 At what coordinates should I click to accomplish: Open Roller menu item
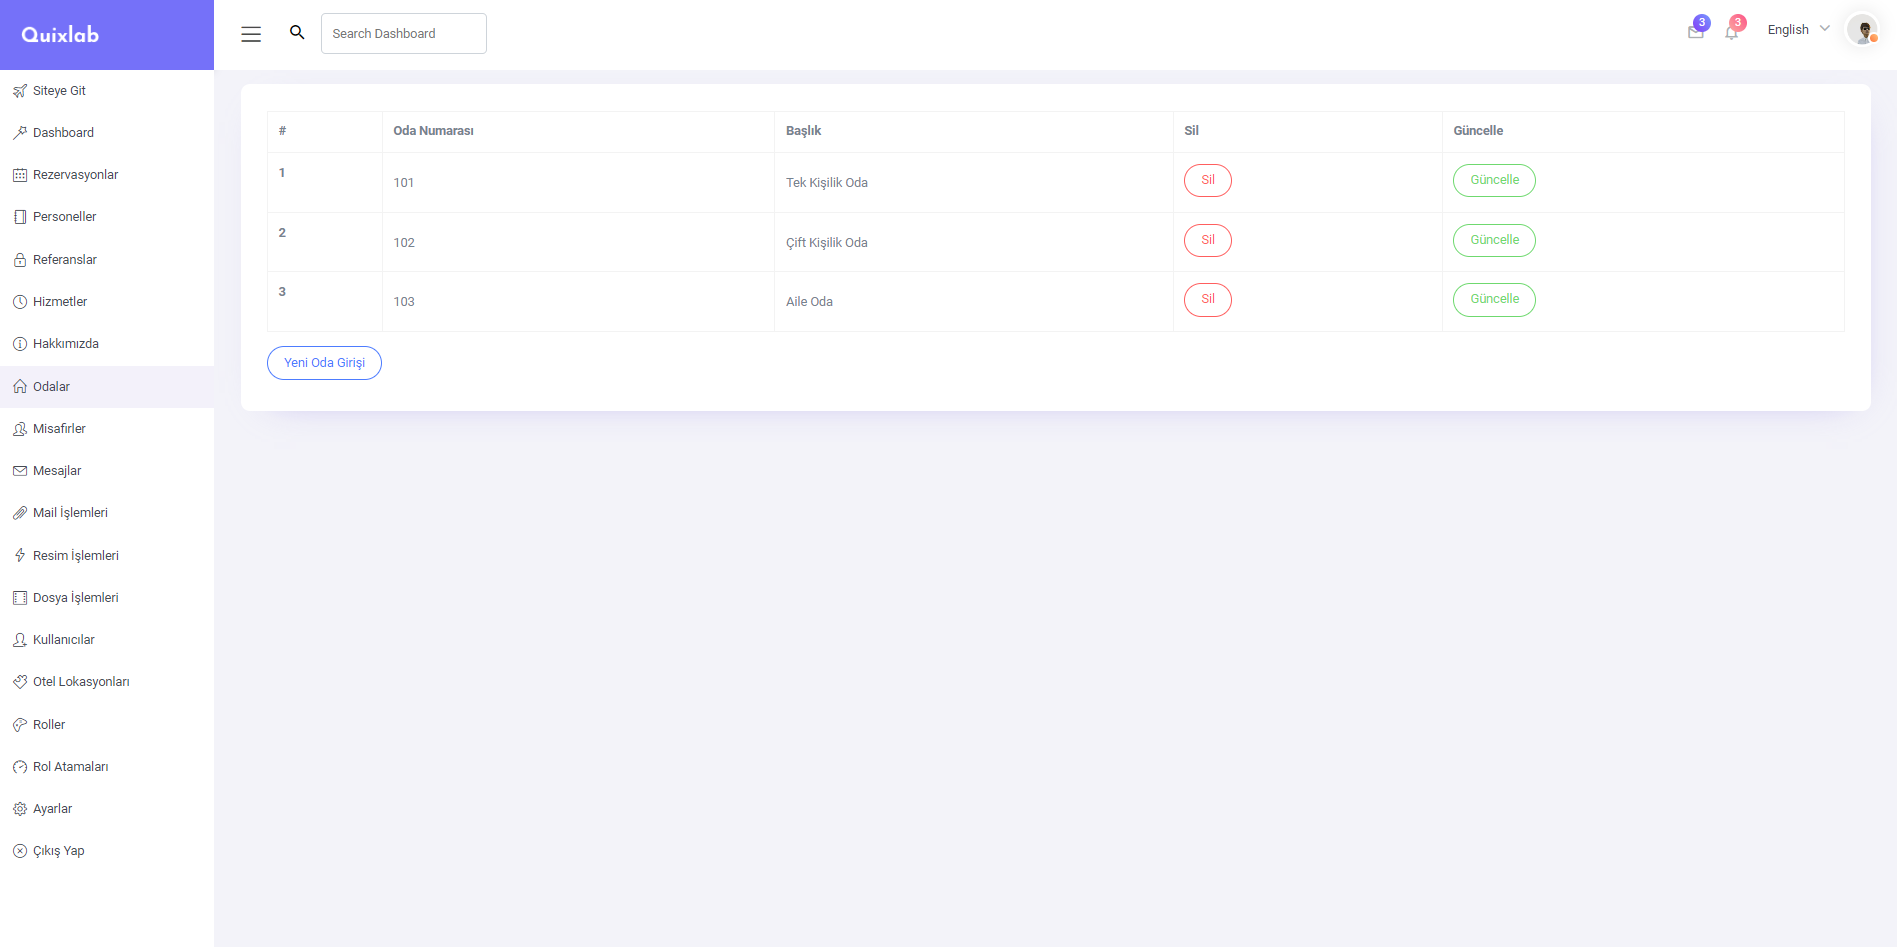coord(107,725)
